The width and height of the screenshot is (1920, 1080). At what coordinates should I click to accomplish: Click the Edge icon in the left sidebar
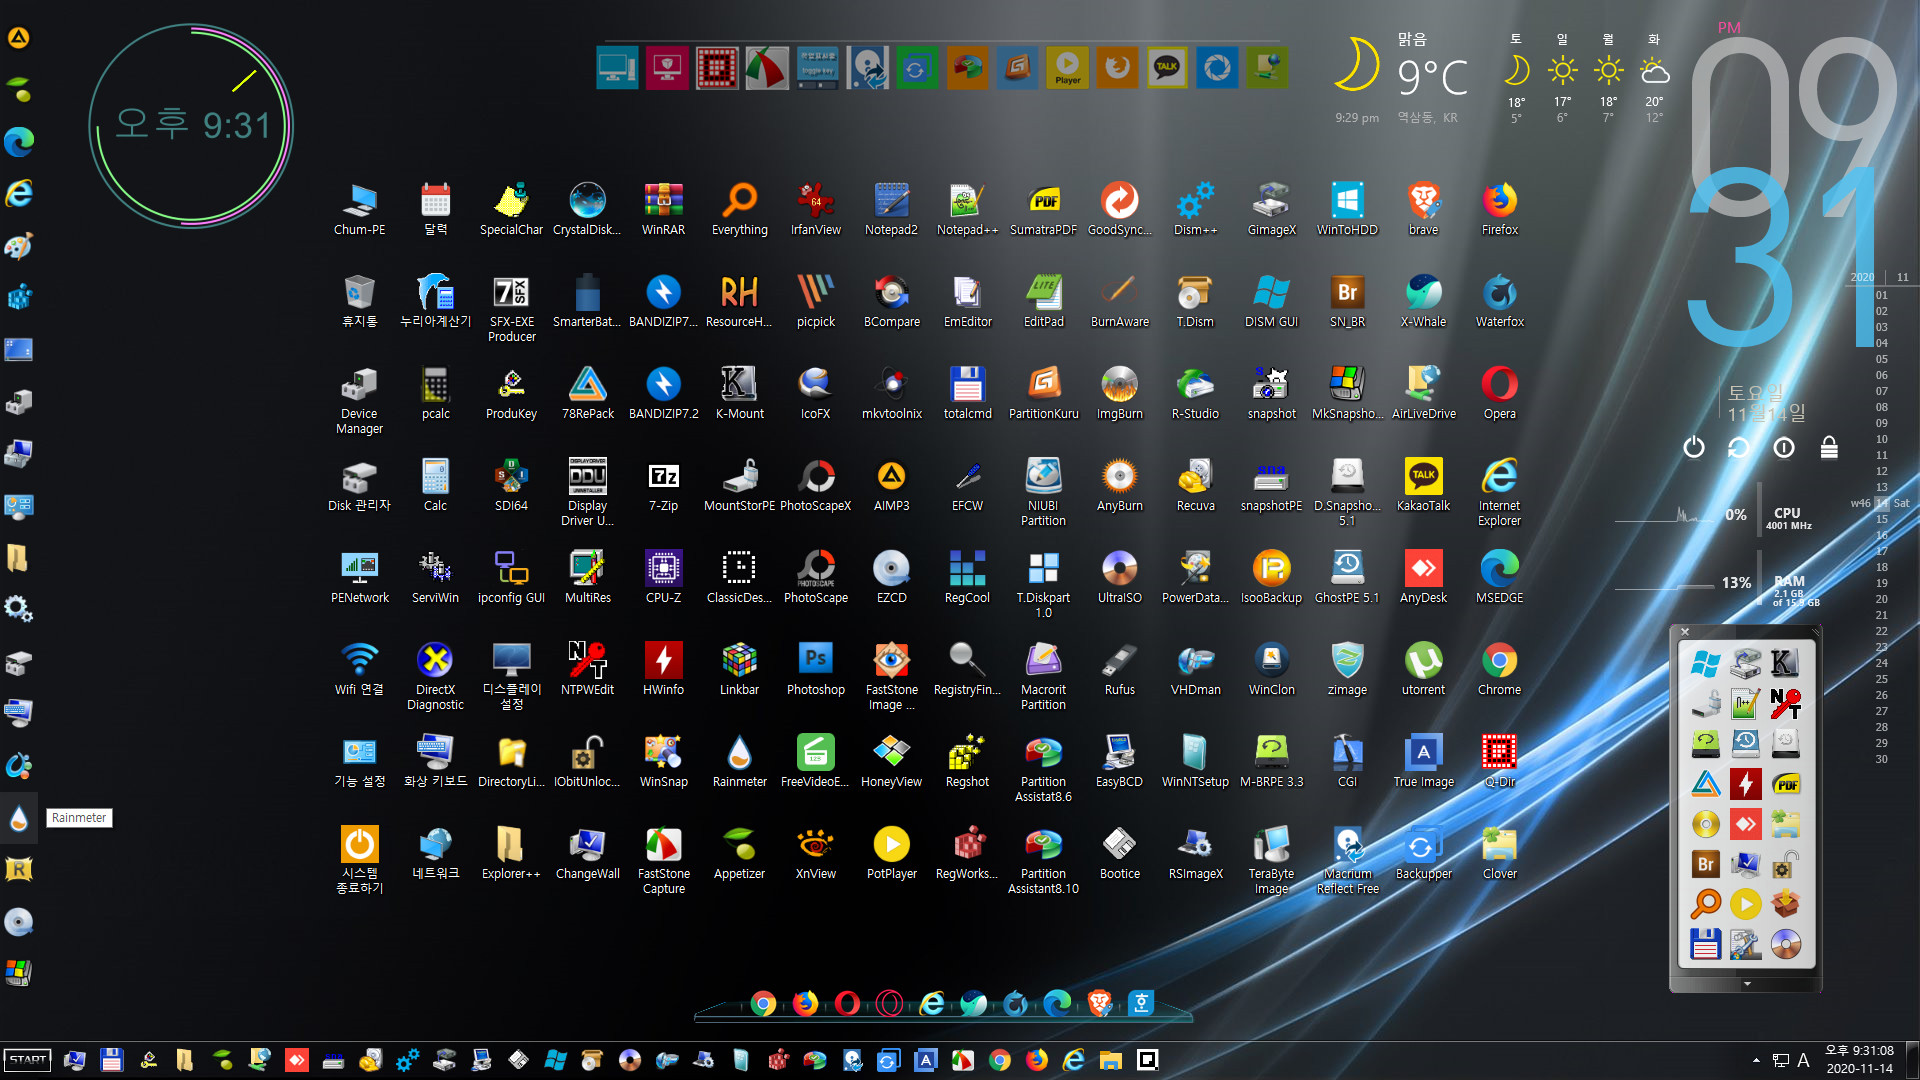click(x=19, y=141)
